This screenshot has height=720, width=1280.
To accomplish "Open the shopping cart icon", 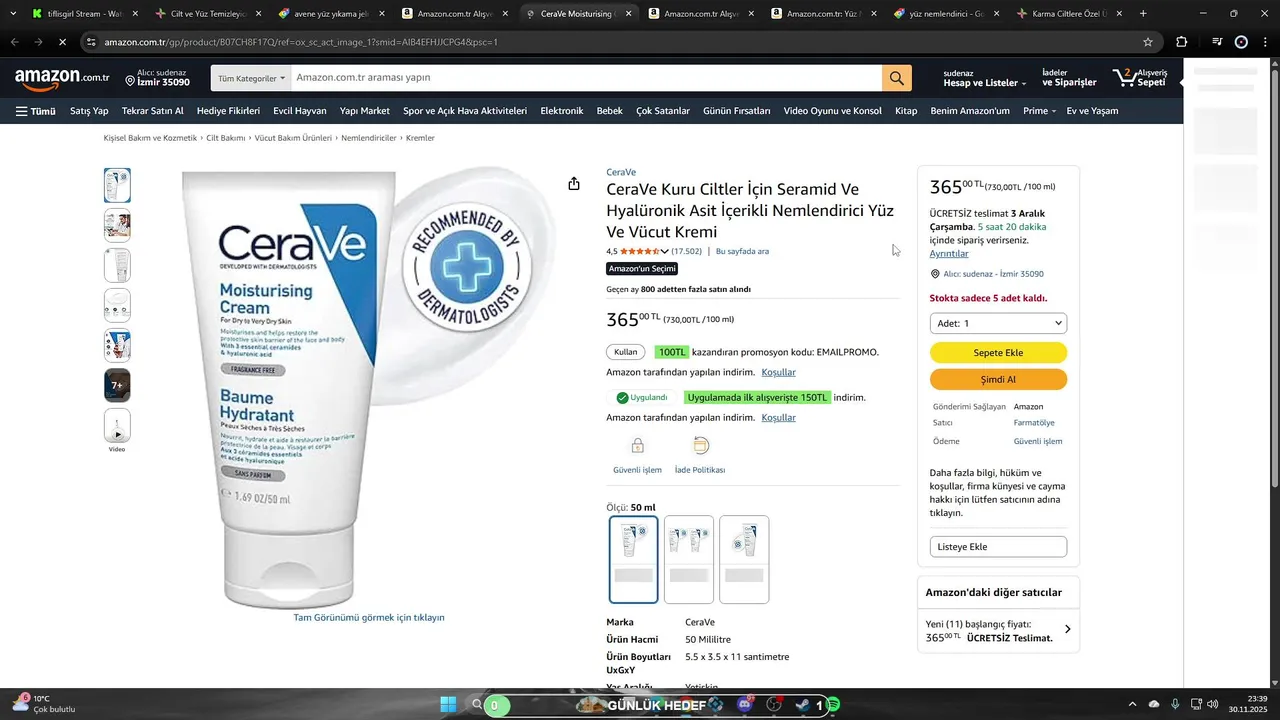I will click(1140, 78).
